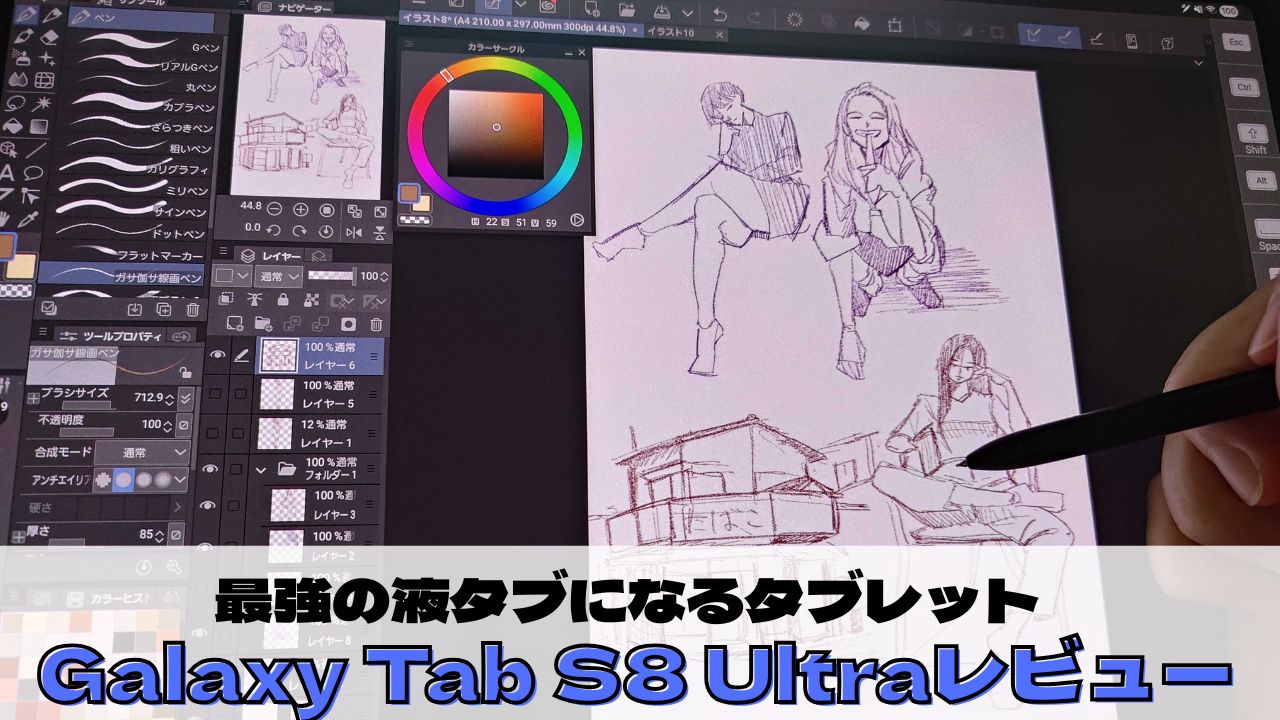This screenshot has height=720, width=1280.
Task: Flip the navigator view horizontally
Action: pyautogui.click(x=353, y=232)
